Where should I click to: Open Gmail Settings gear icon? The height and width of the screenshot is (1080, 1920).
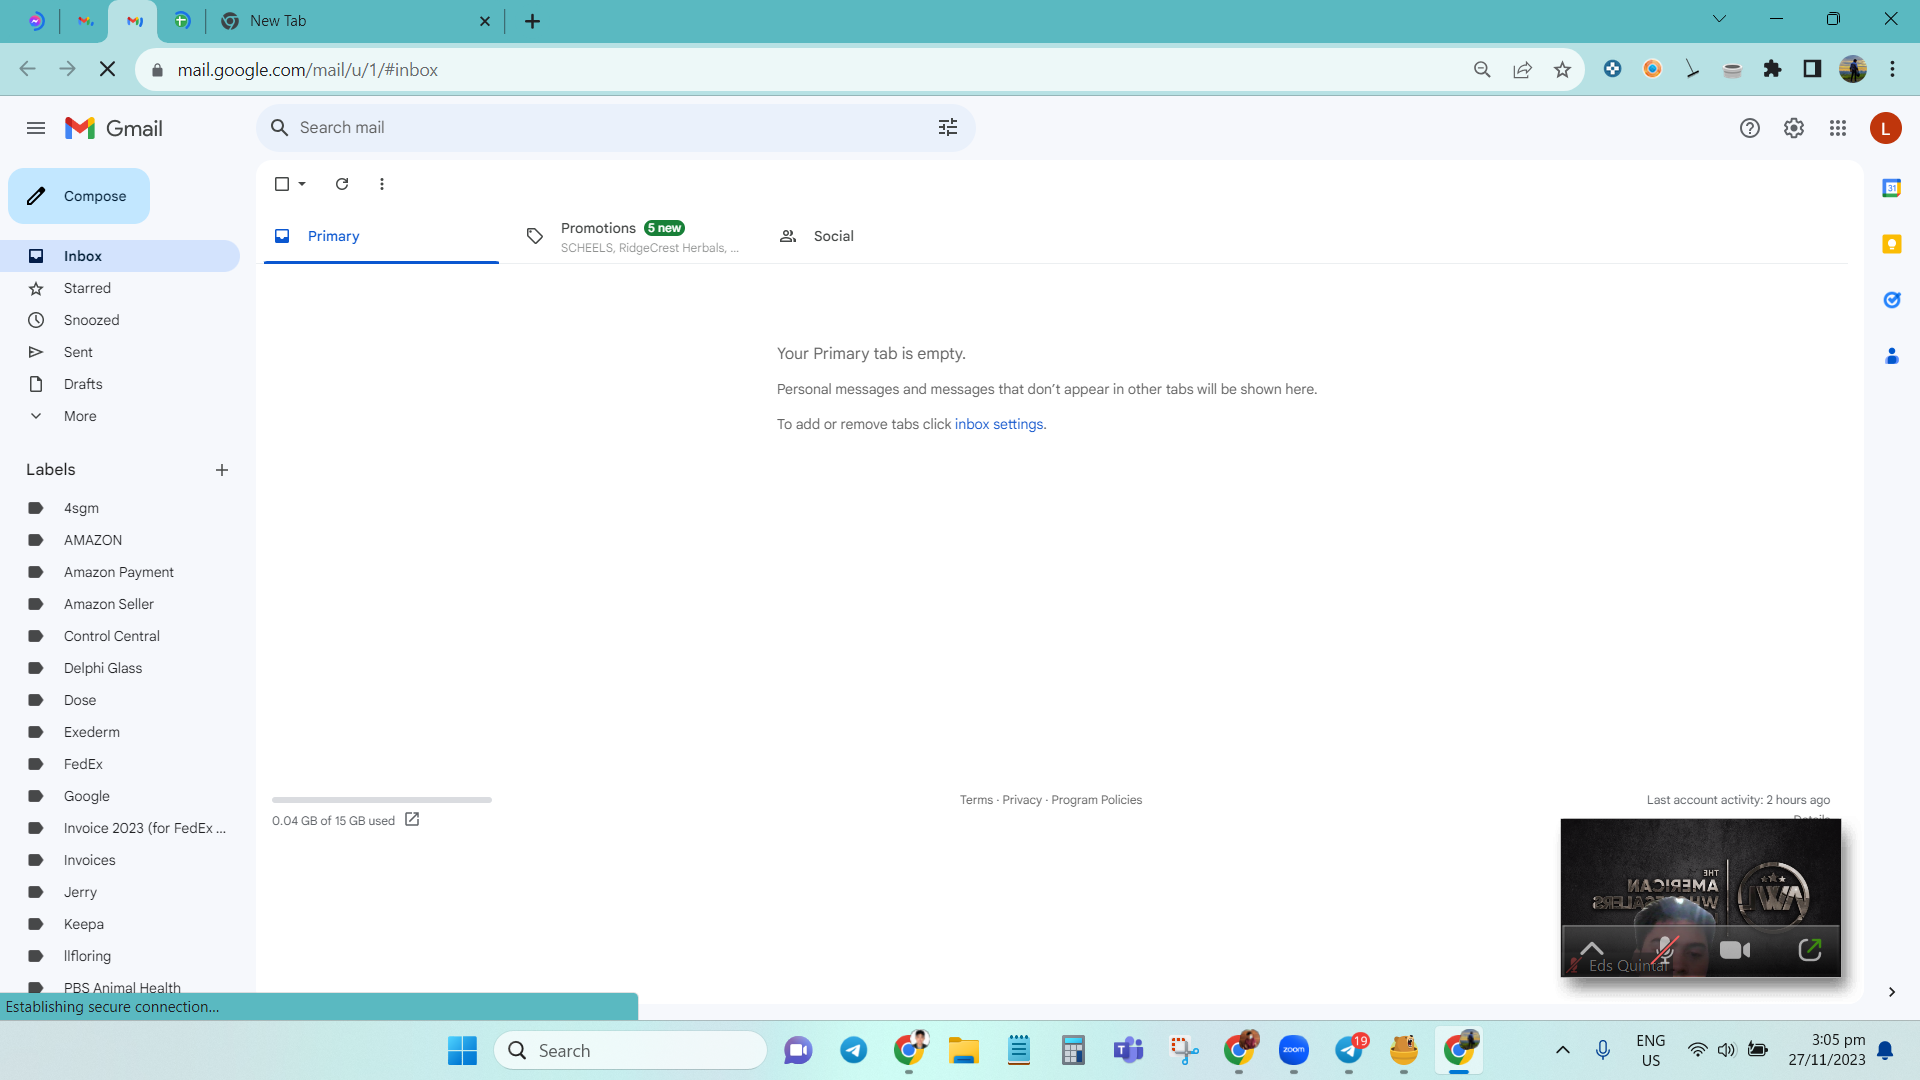1794,128
